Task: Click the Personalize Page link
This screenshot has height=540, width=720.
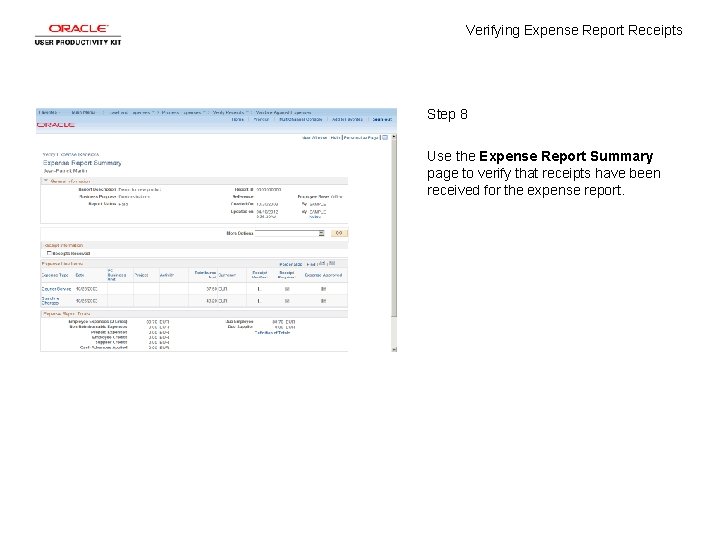Action: [x=361, y=138]
